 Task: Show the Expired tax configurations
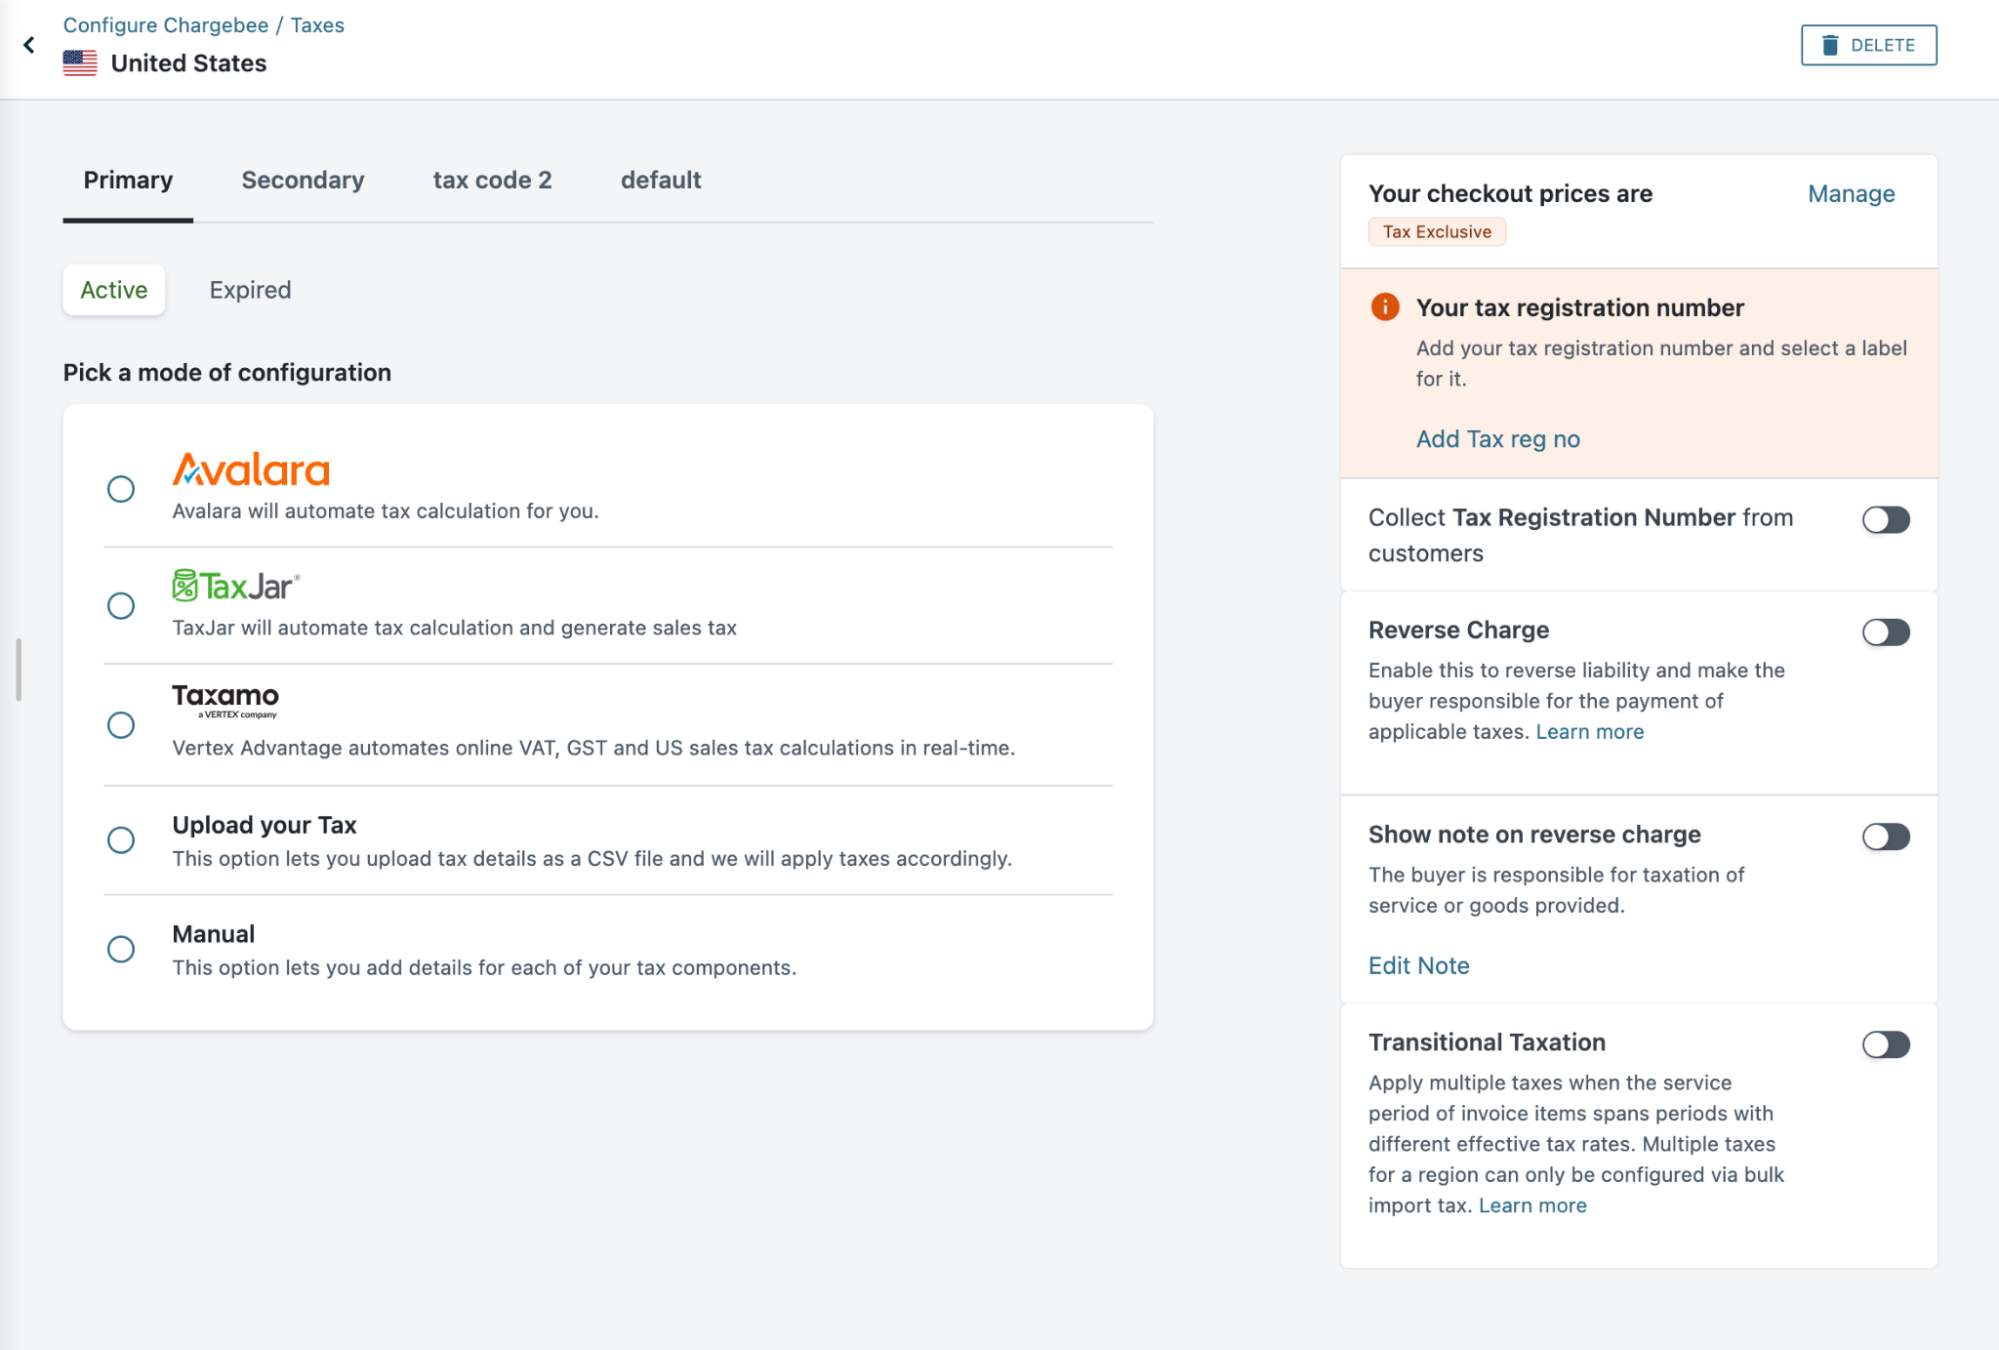[x=250, y=290]
